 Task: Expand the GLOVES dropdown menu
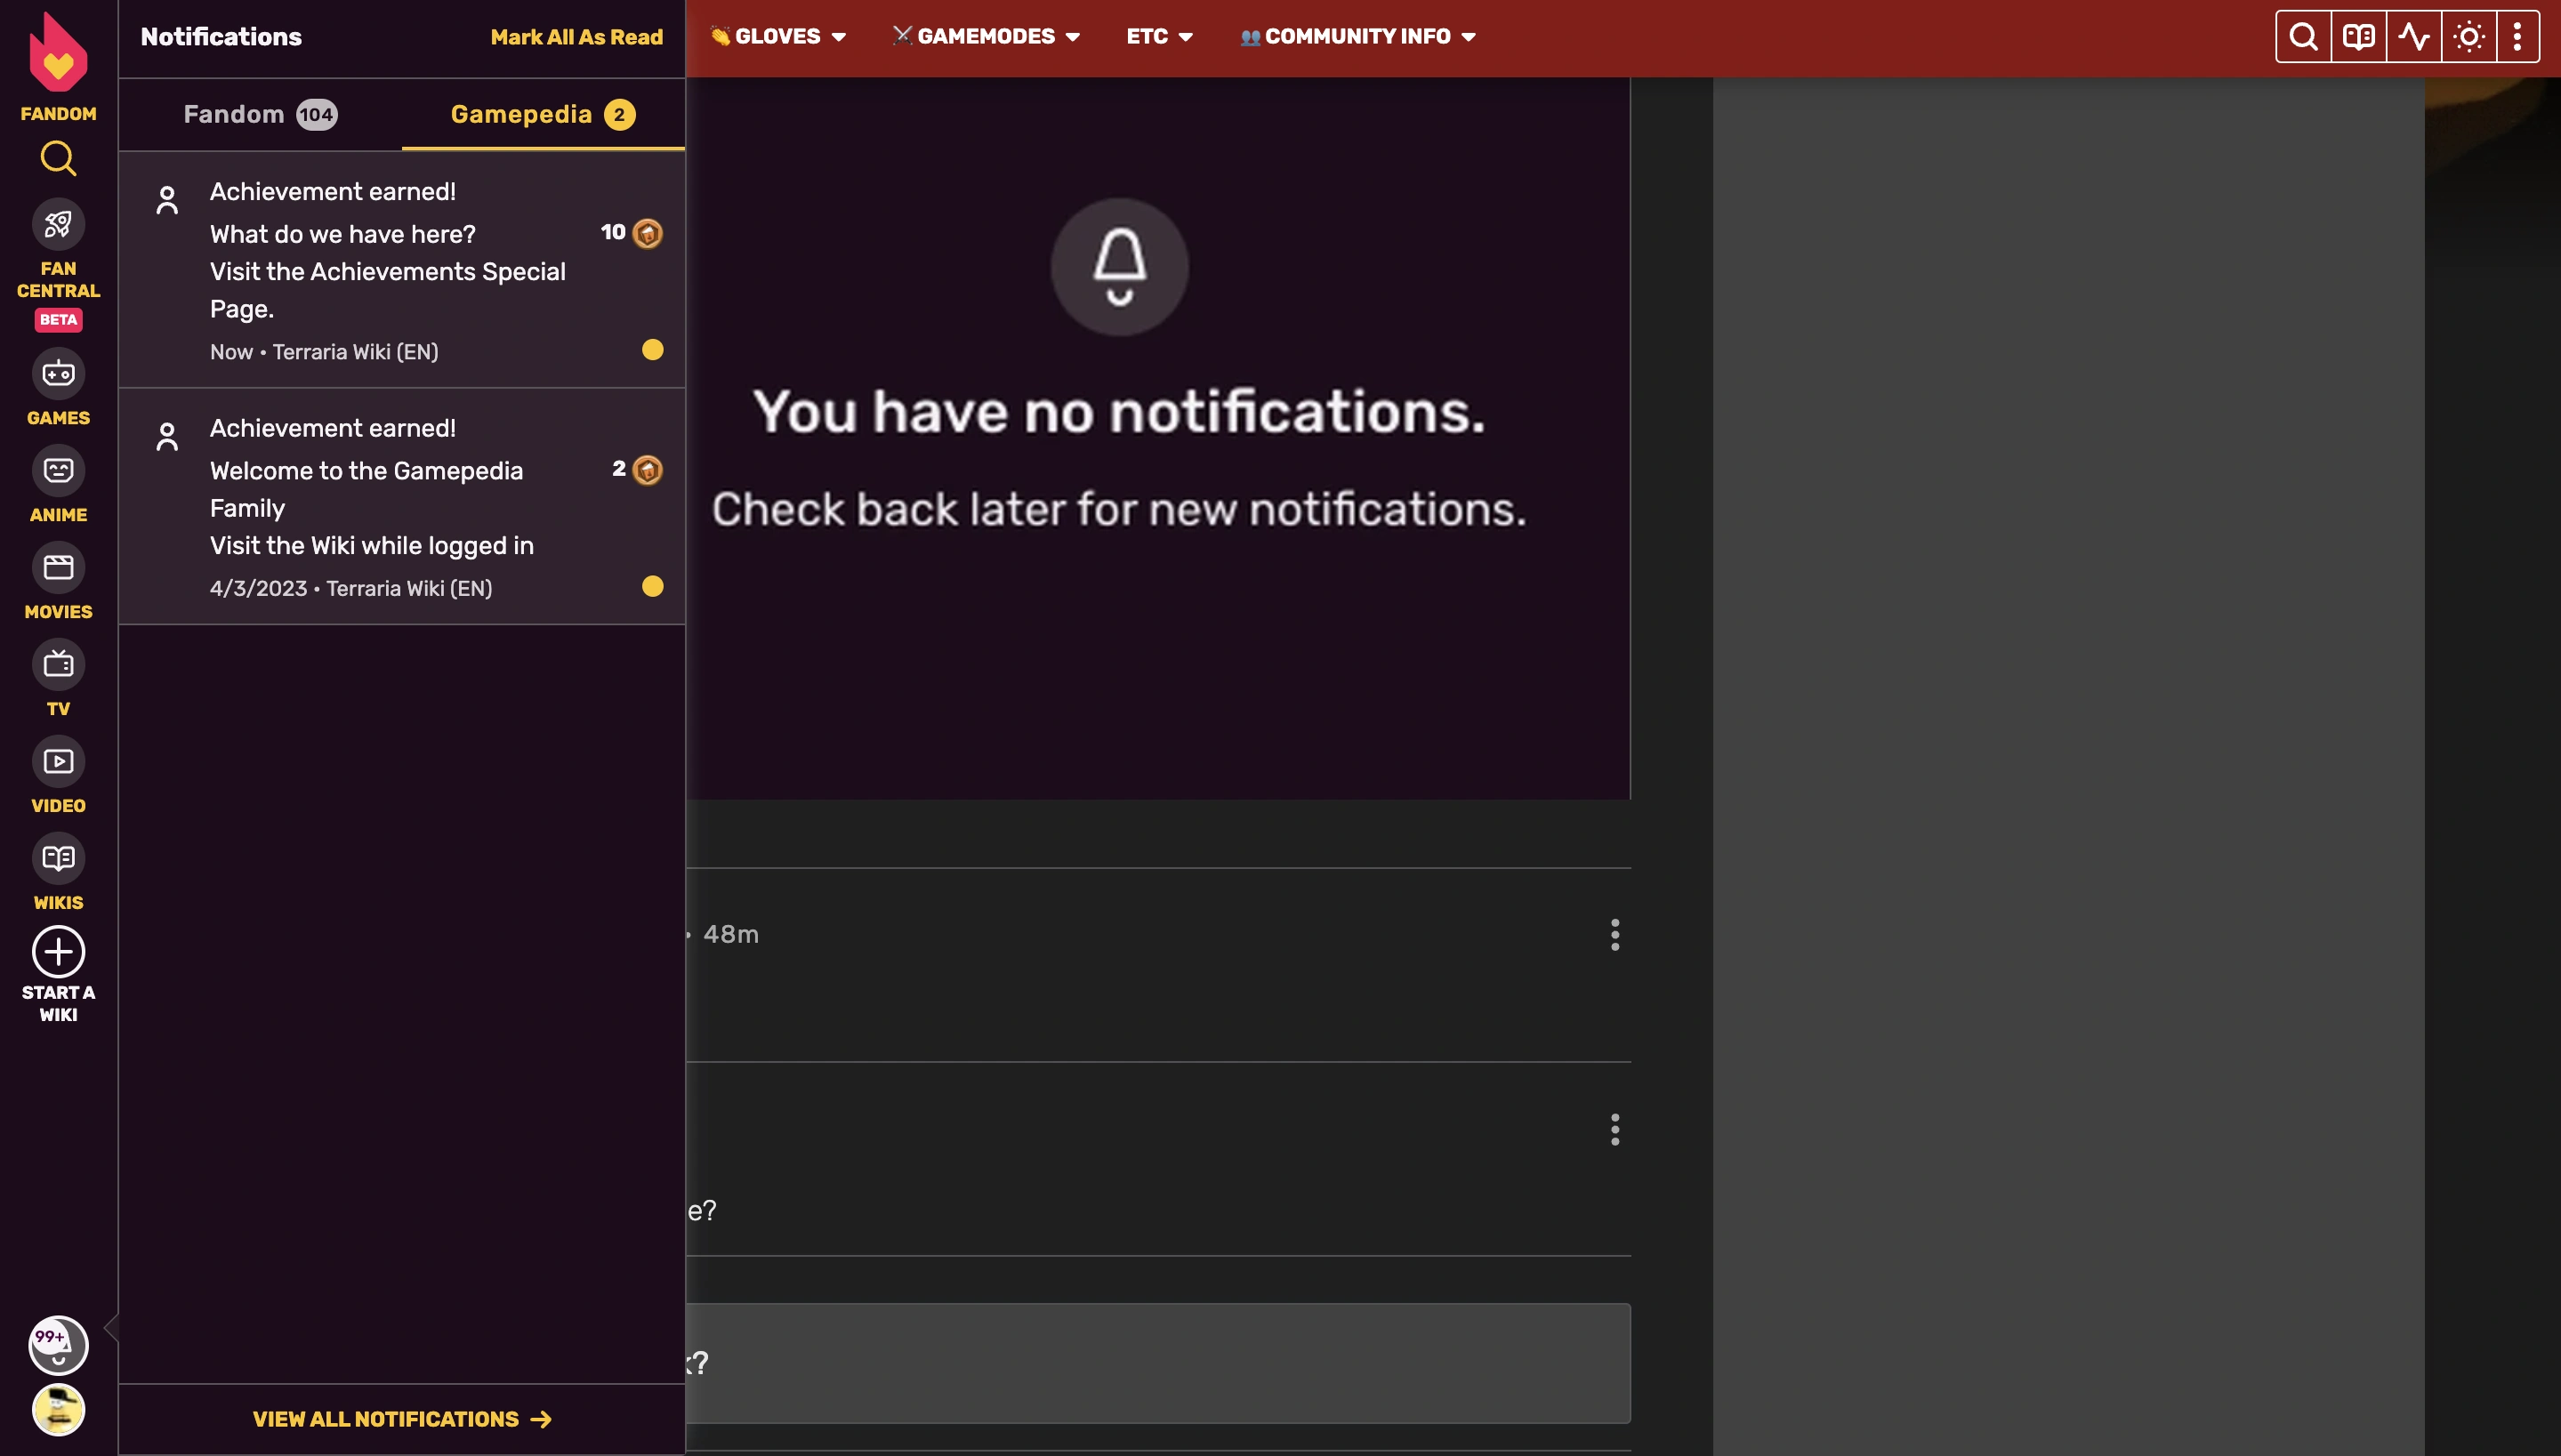tap(777, 36)
